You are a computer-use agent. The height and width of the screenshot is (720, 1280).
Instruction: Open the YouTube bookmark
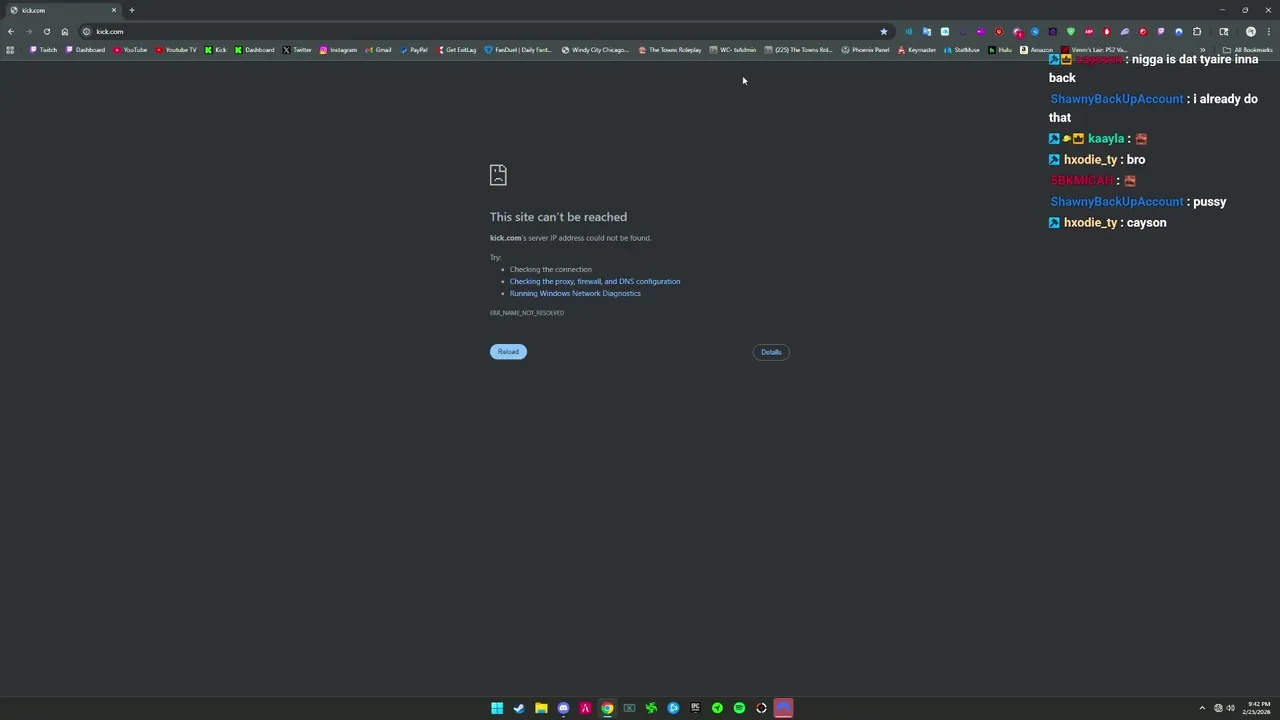click(x=131, y=50)
